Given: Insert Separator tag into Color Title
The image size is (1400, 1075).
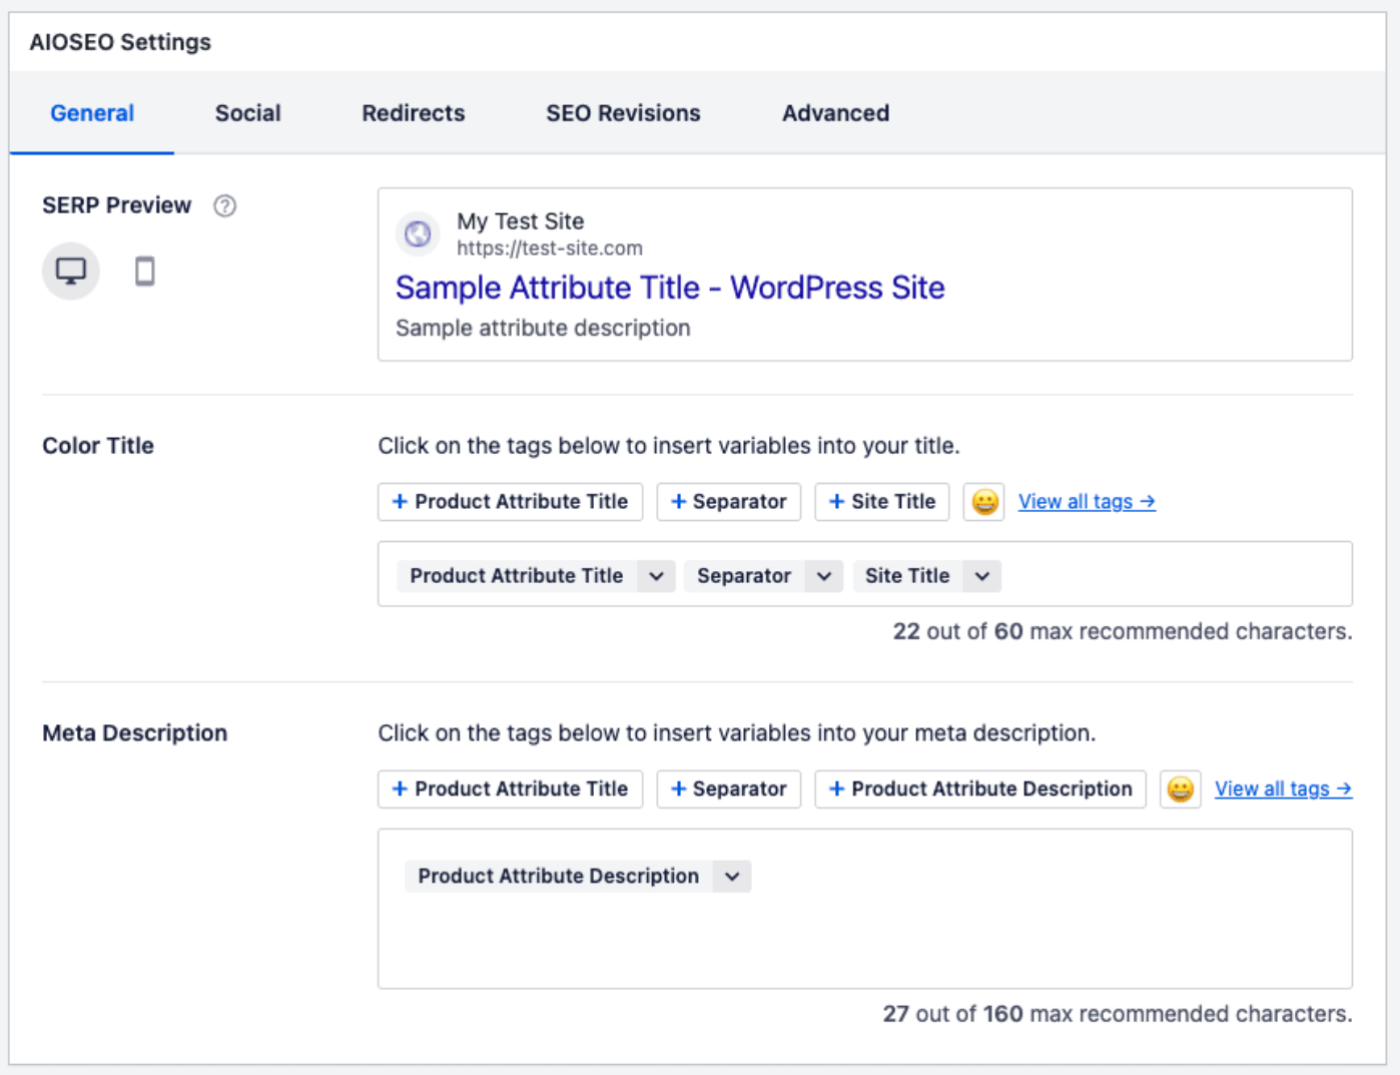Looking at the screenshot, I should 729,502.
